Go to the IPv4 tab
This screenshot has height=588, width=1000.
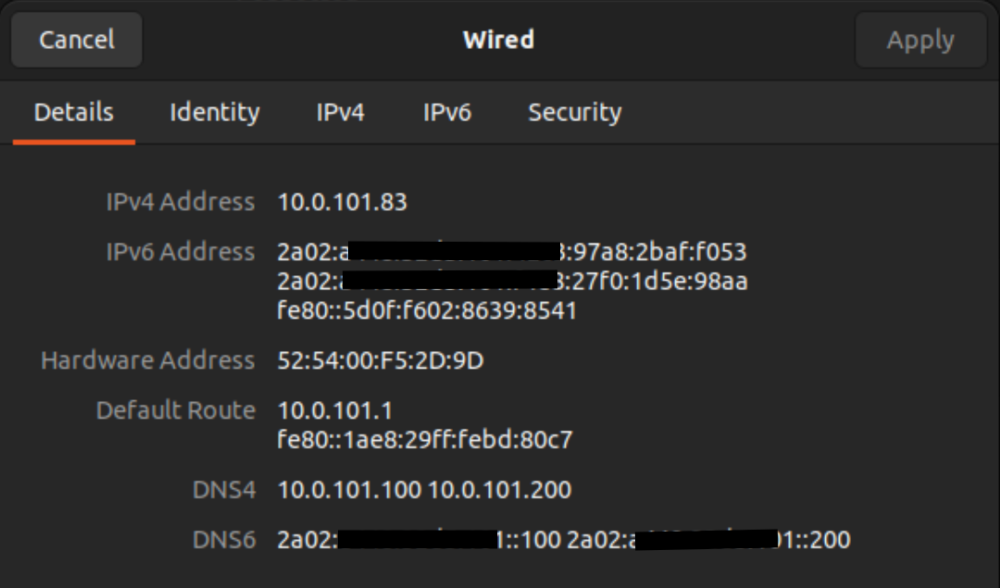(341, 112)
